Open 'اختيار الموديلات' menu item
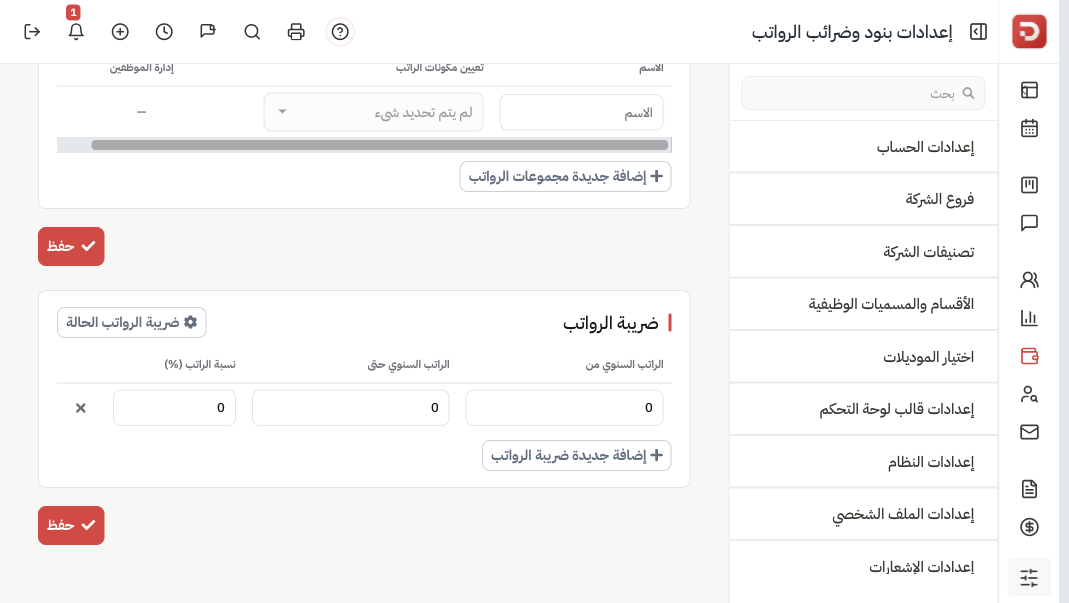 tap(863, 357)
